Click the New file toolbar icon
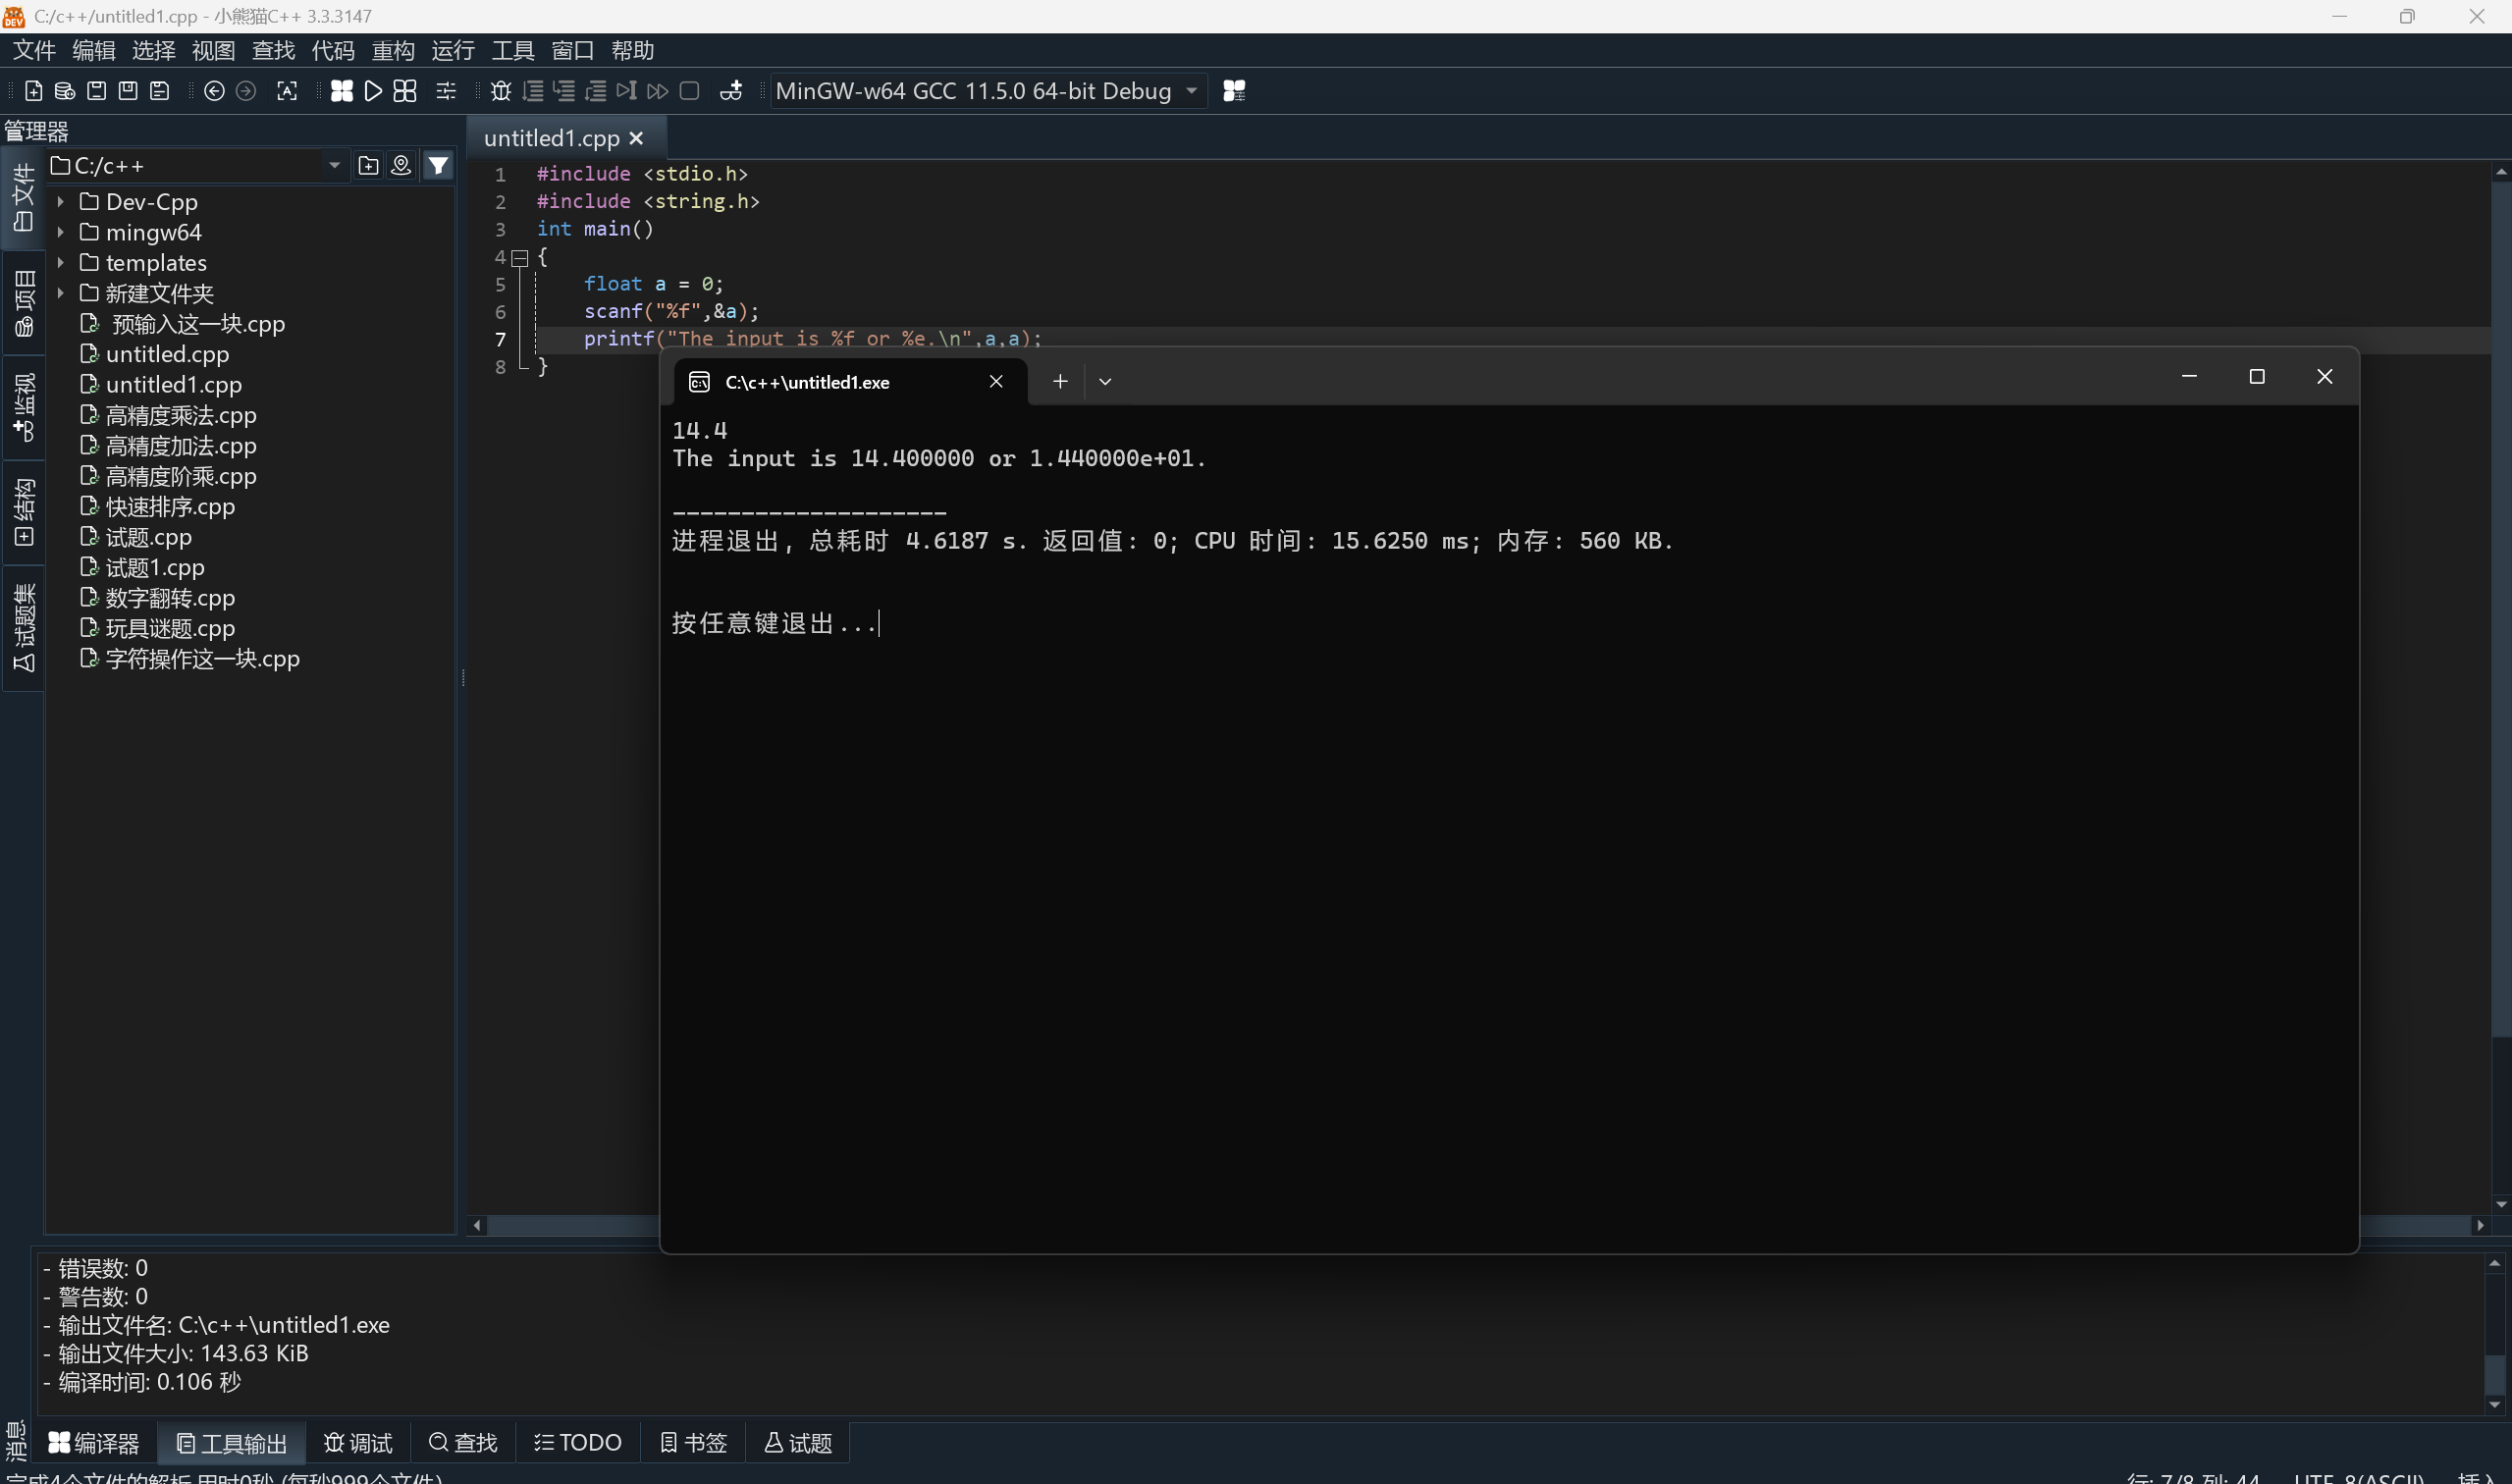 pyautogui.click(x=33, y=91)
